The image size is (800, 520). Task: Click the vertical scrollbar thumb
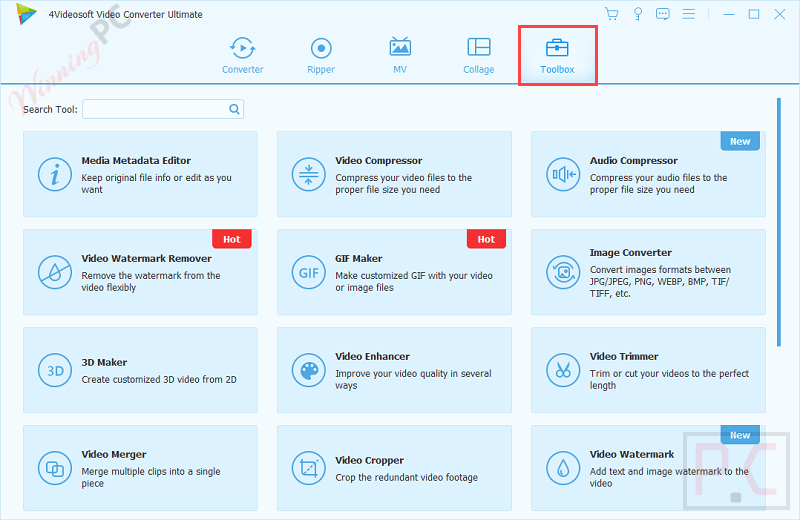tap(779, 222)
